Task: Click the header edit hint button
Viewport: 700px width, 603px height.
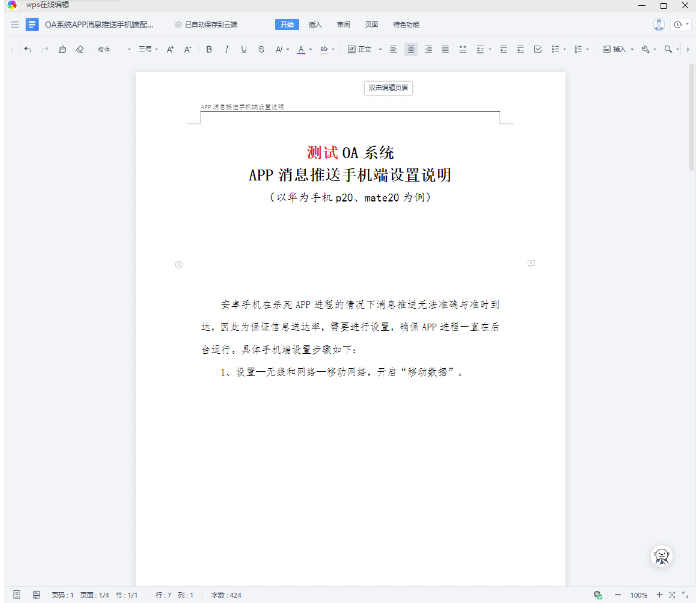Action: coord(388,88)
